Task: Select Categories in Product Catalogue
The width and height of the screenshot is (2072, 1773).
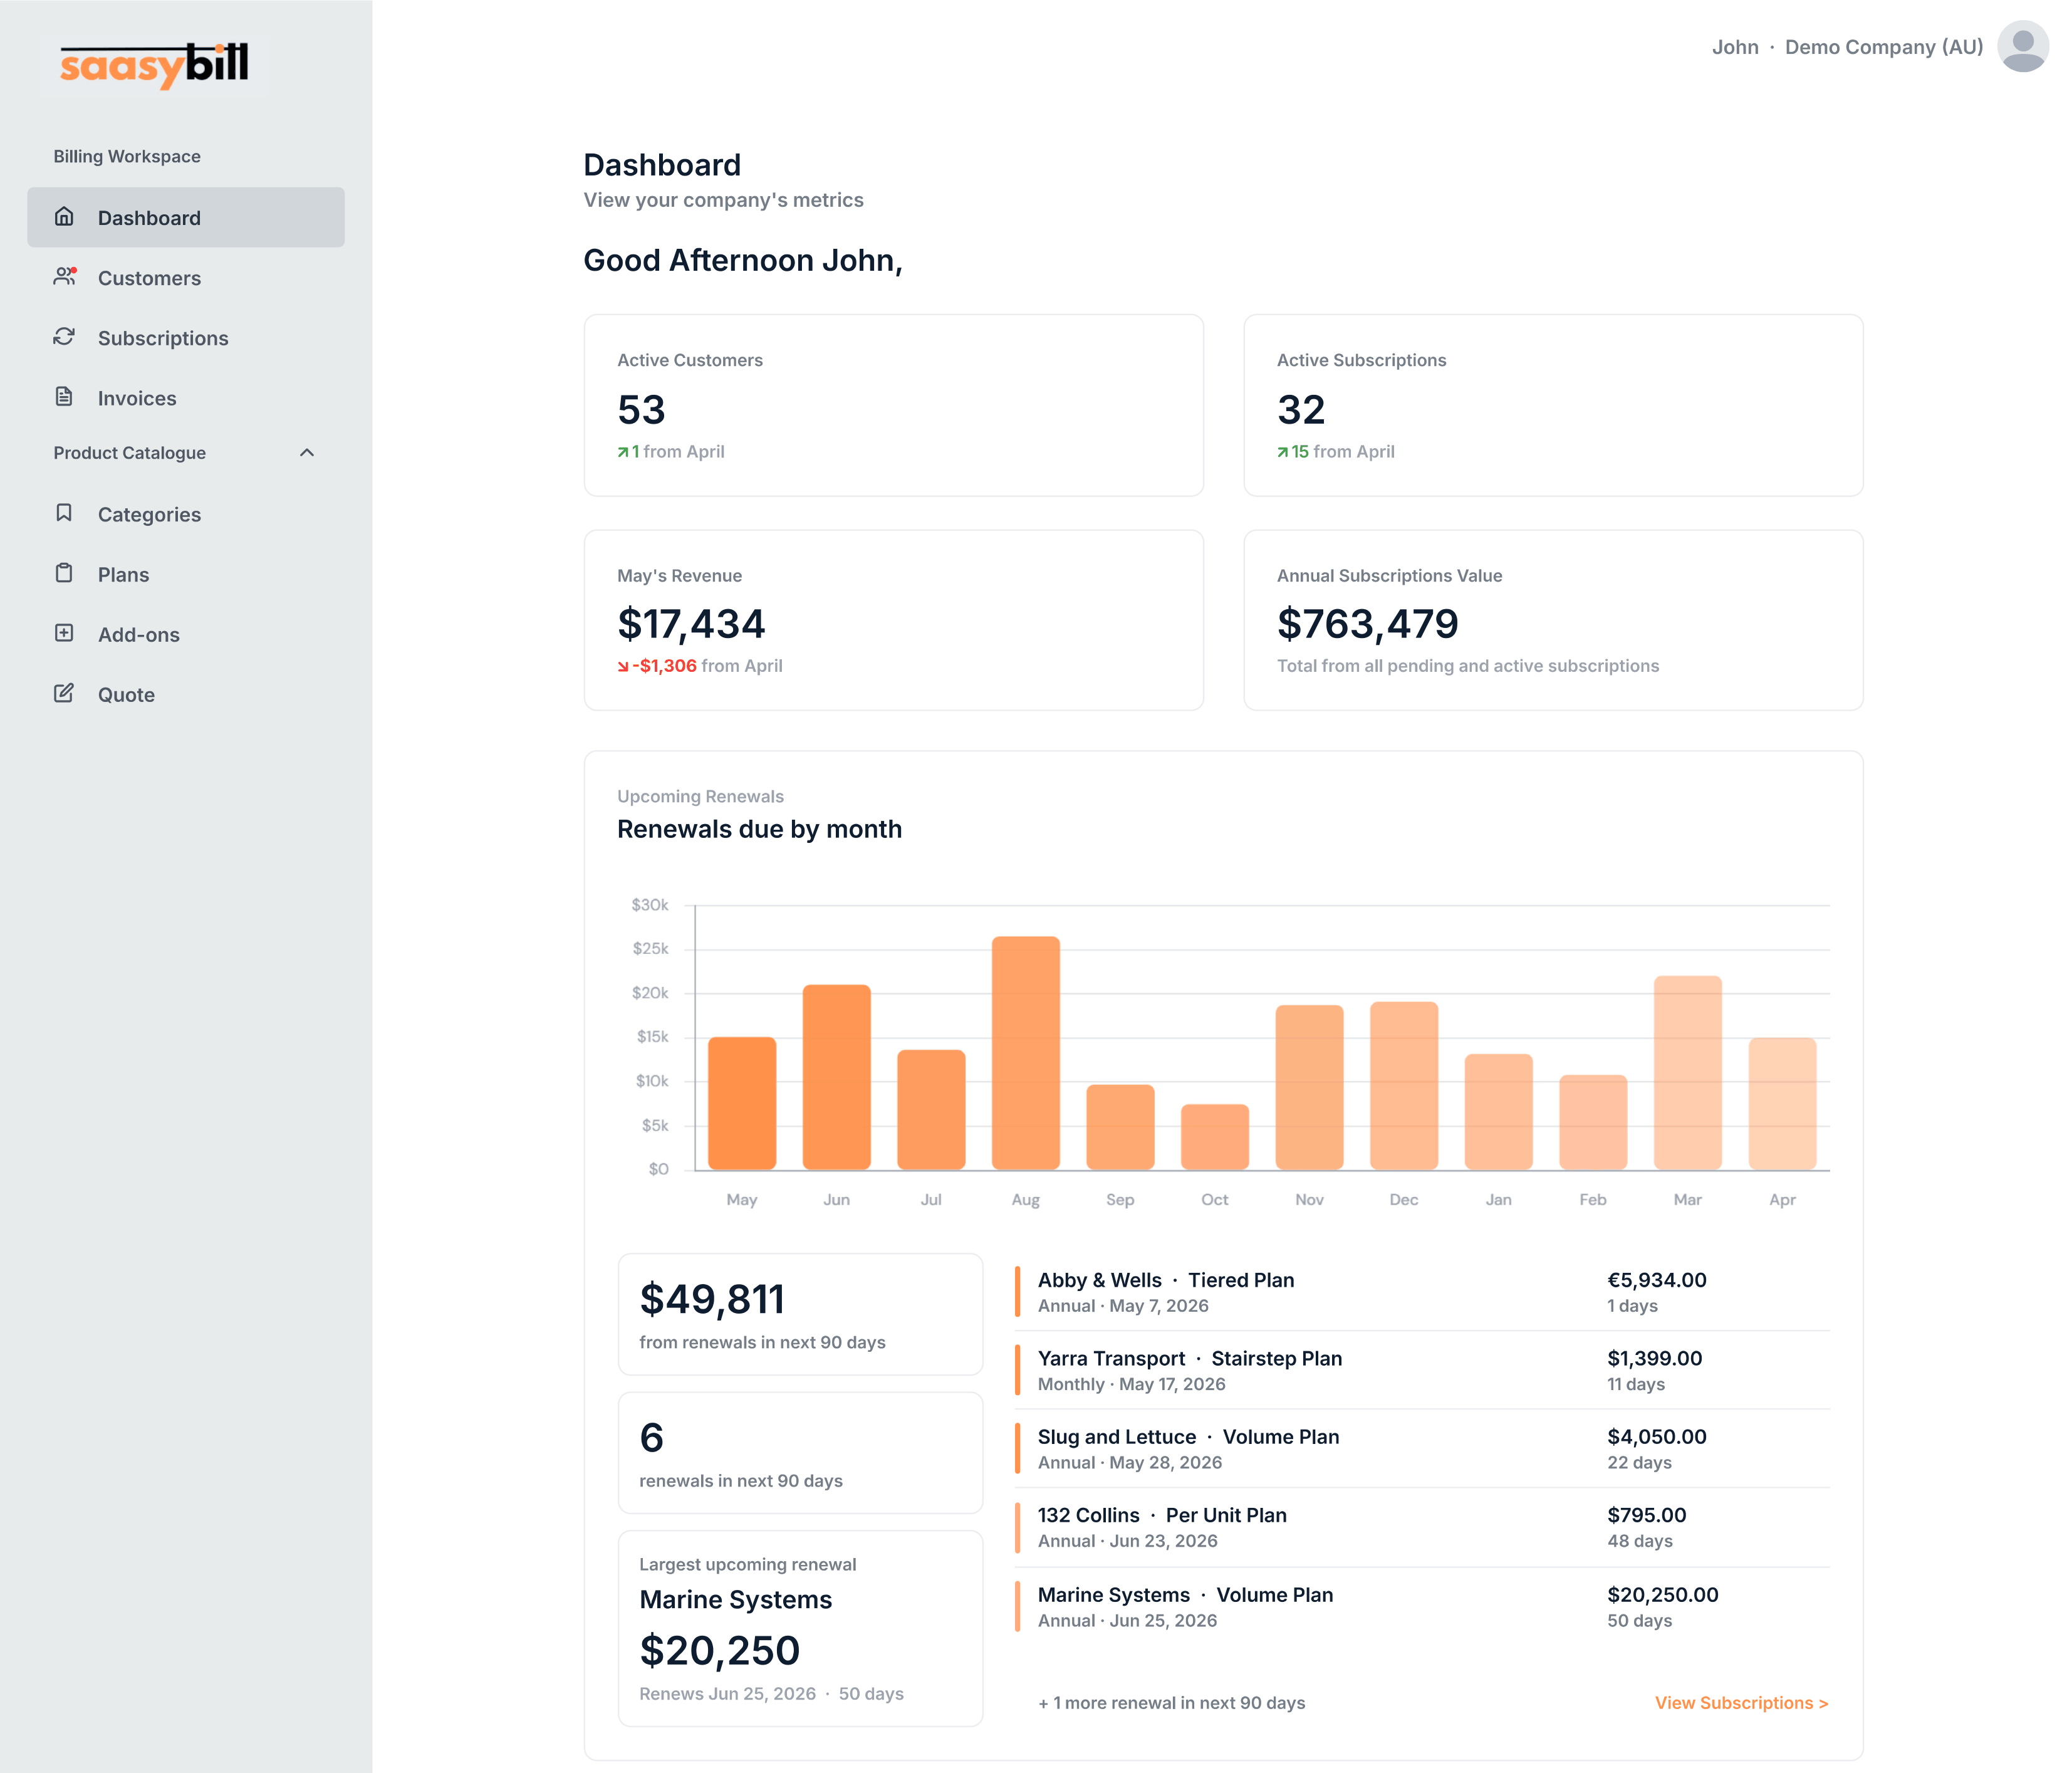Action: point(186,514)
